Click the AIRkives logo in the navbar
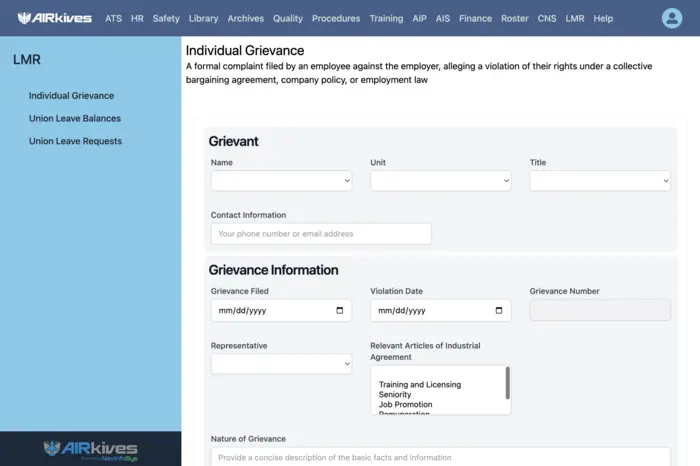The image size is (700, 466). pyautogui.click(x=54, y=18)
